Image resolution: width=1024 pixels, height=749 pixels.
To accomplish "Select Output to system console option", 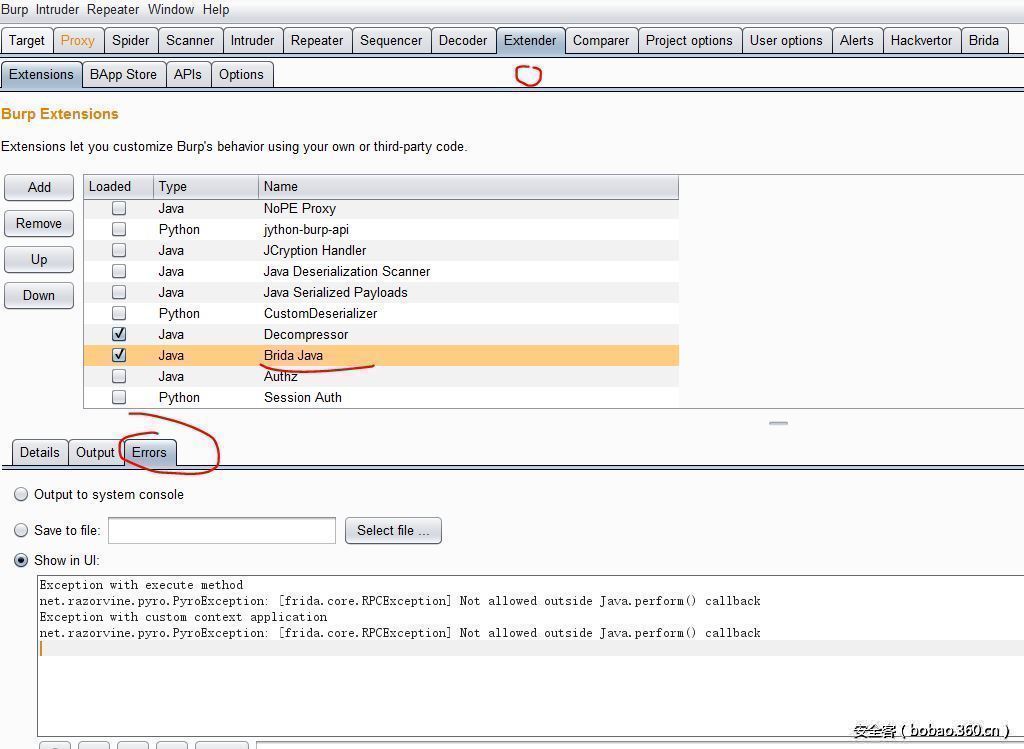I will pos(21,495).
